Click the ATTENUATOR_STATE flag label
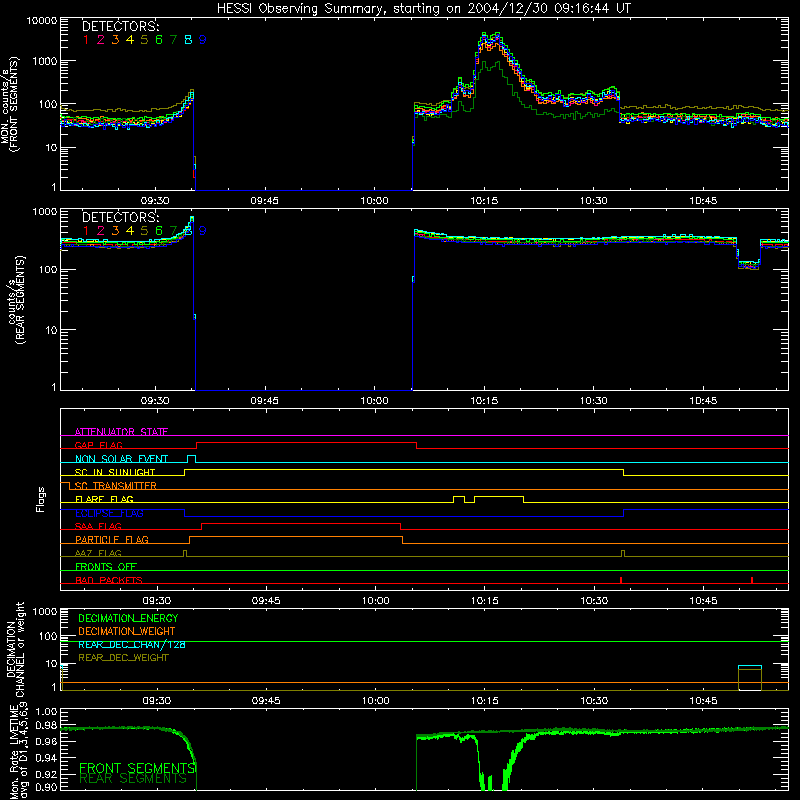The width and height of the screenshot is (800, 800). [x=121, y=432]
